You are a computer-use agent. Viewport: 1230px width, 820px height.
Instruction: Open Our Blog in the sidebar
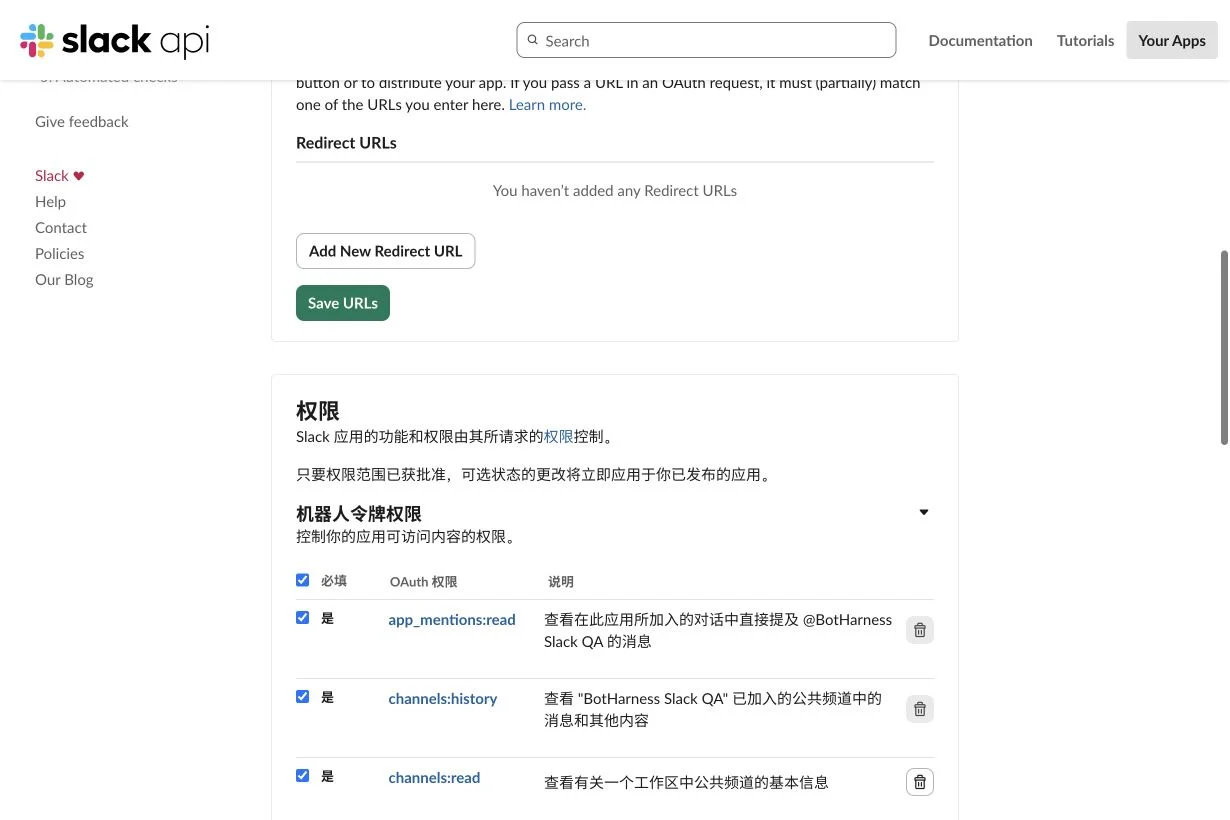tap(64, 279)
